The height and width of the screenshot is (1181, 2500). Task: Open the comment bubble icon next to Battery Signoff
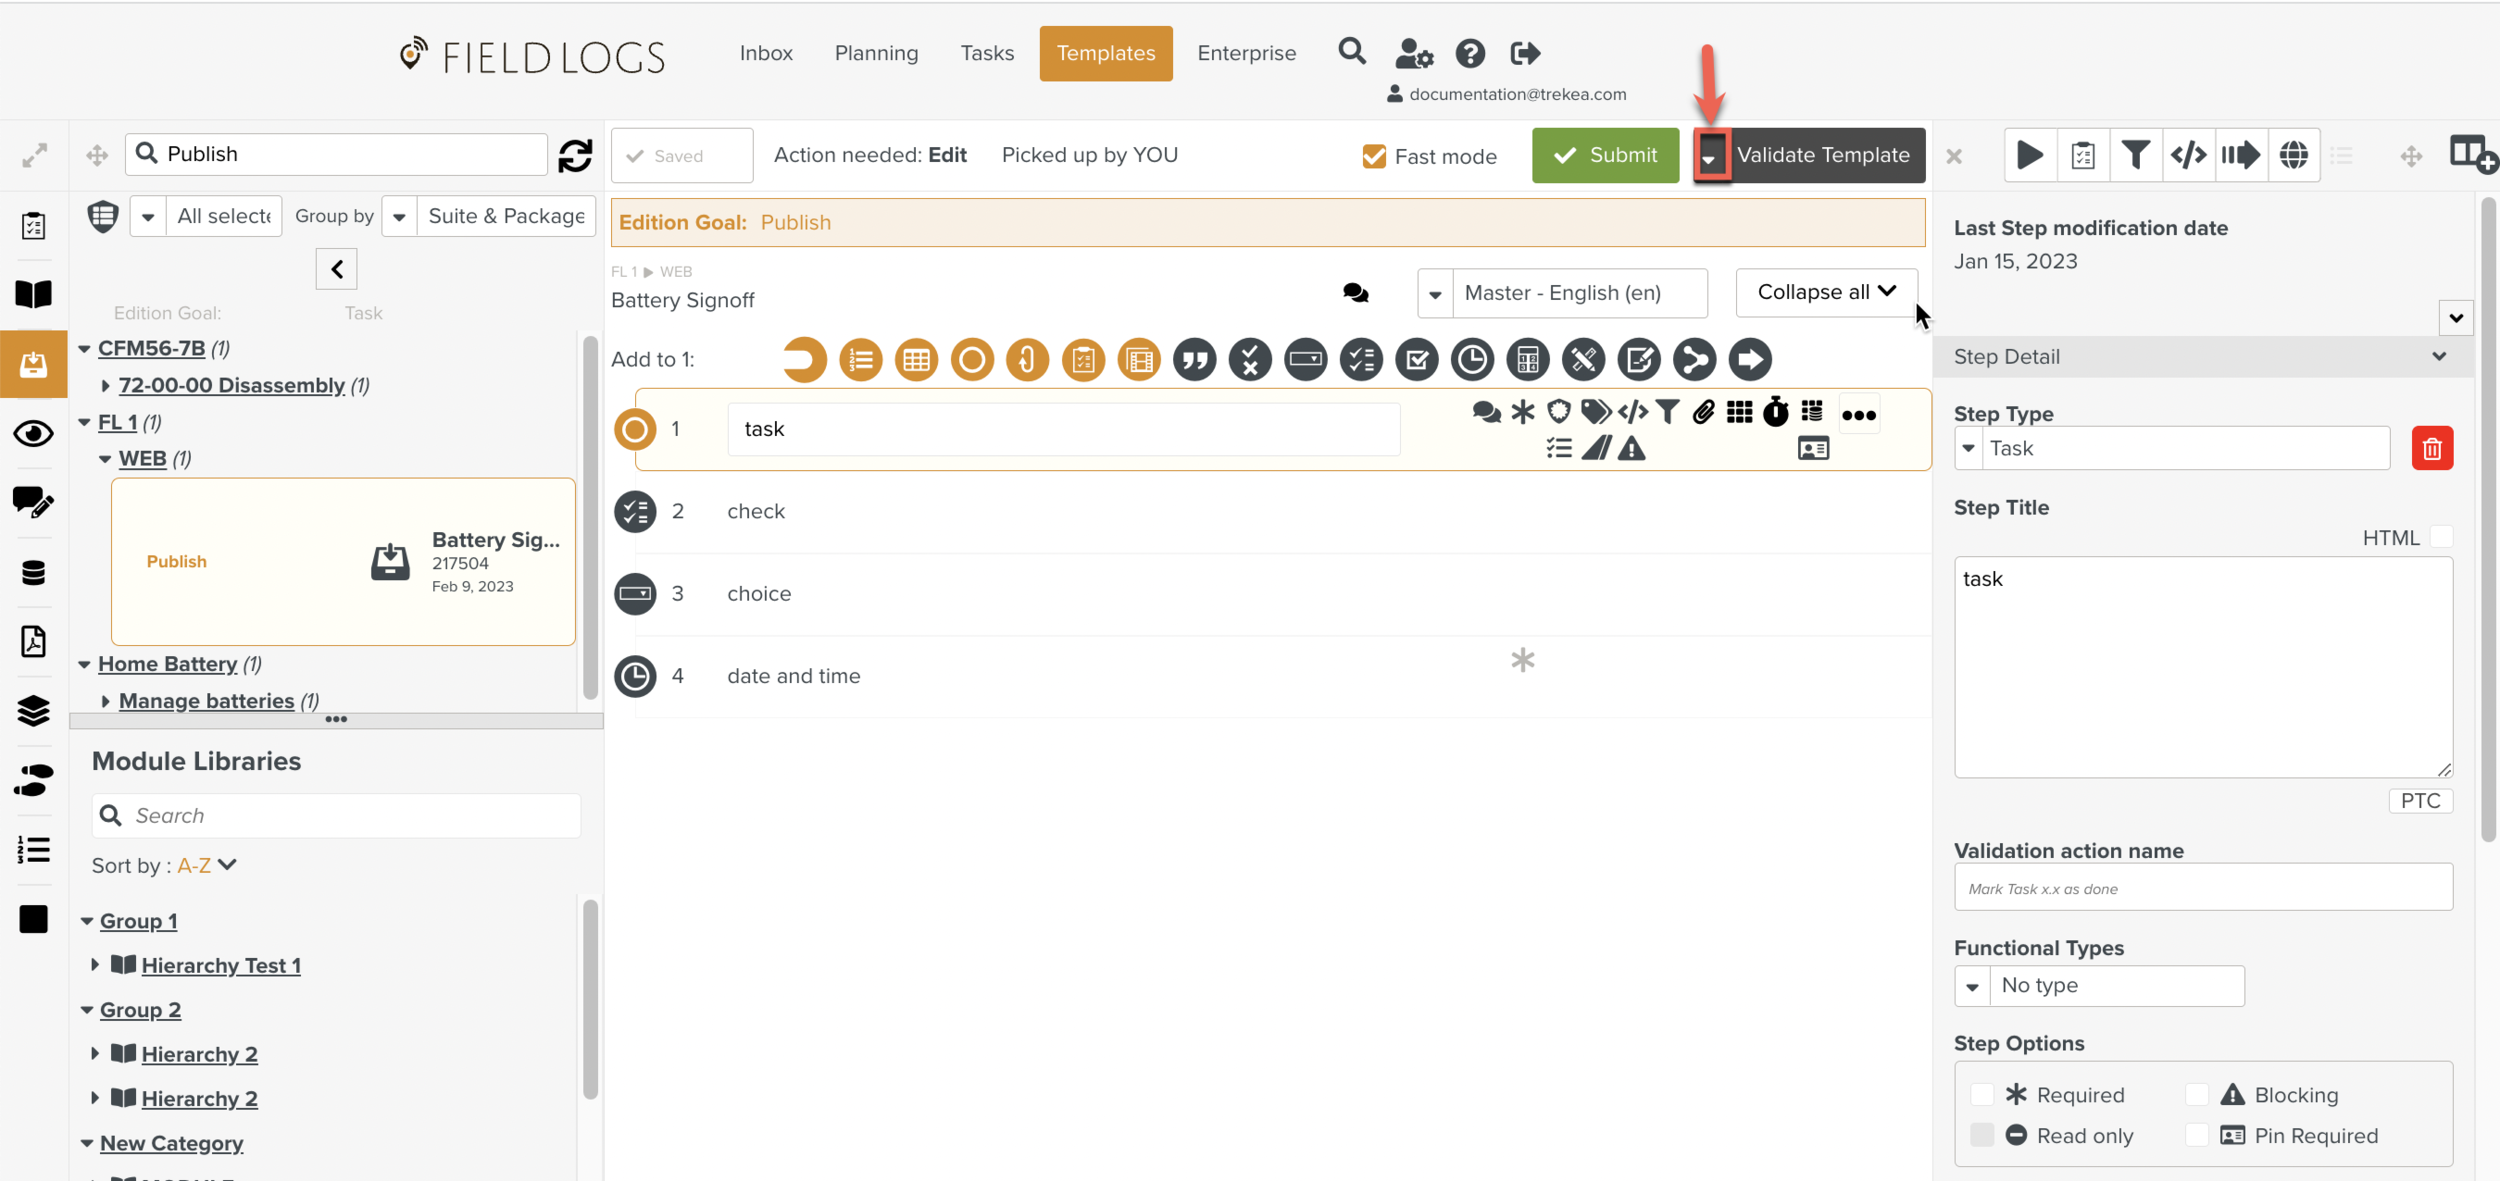click(x=1355, y=292)
